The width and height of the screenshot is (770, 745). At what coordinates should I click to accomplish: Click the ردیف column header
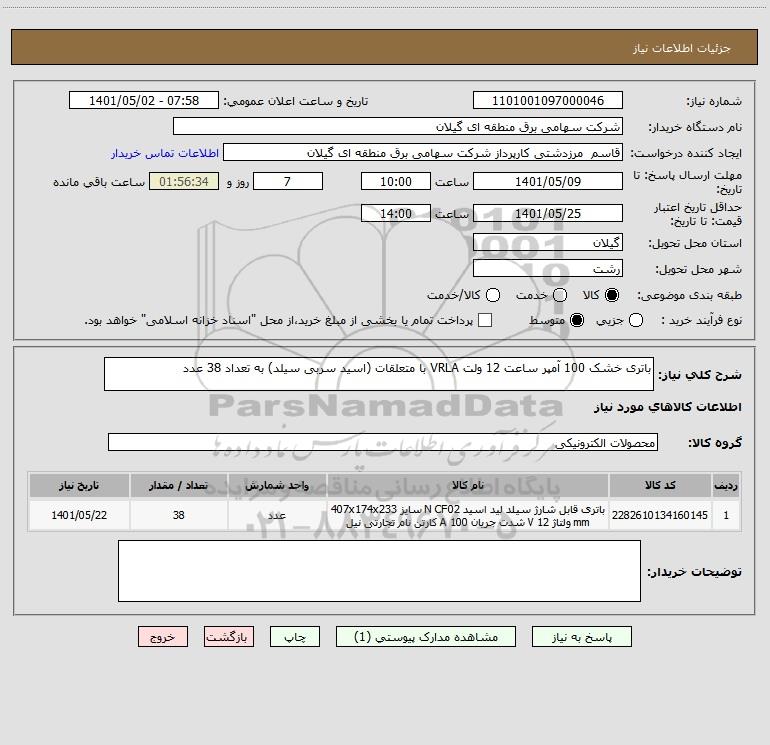point(726,485)
